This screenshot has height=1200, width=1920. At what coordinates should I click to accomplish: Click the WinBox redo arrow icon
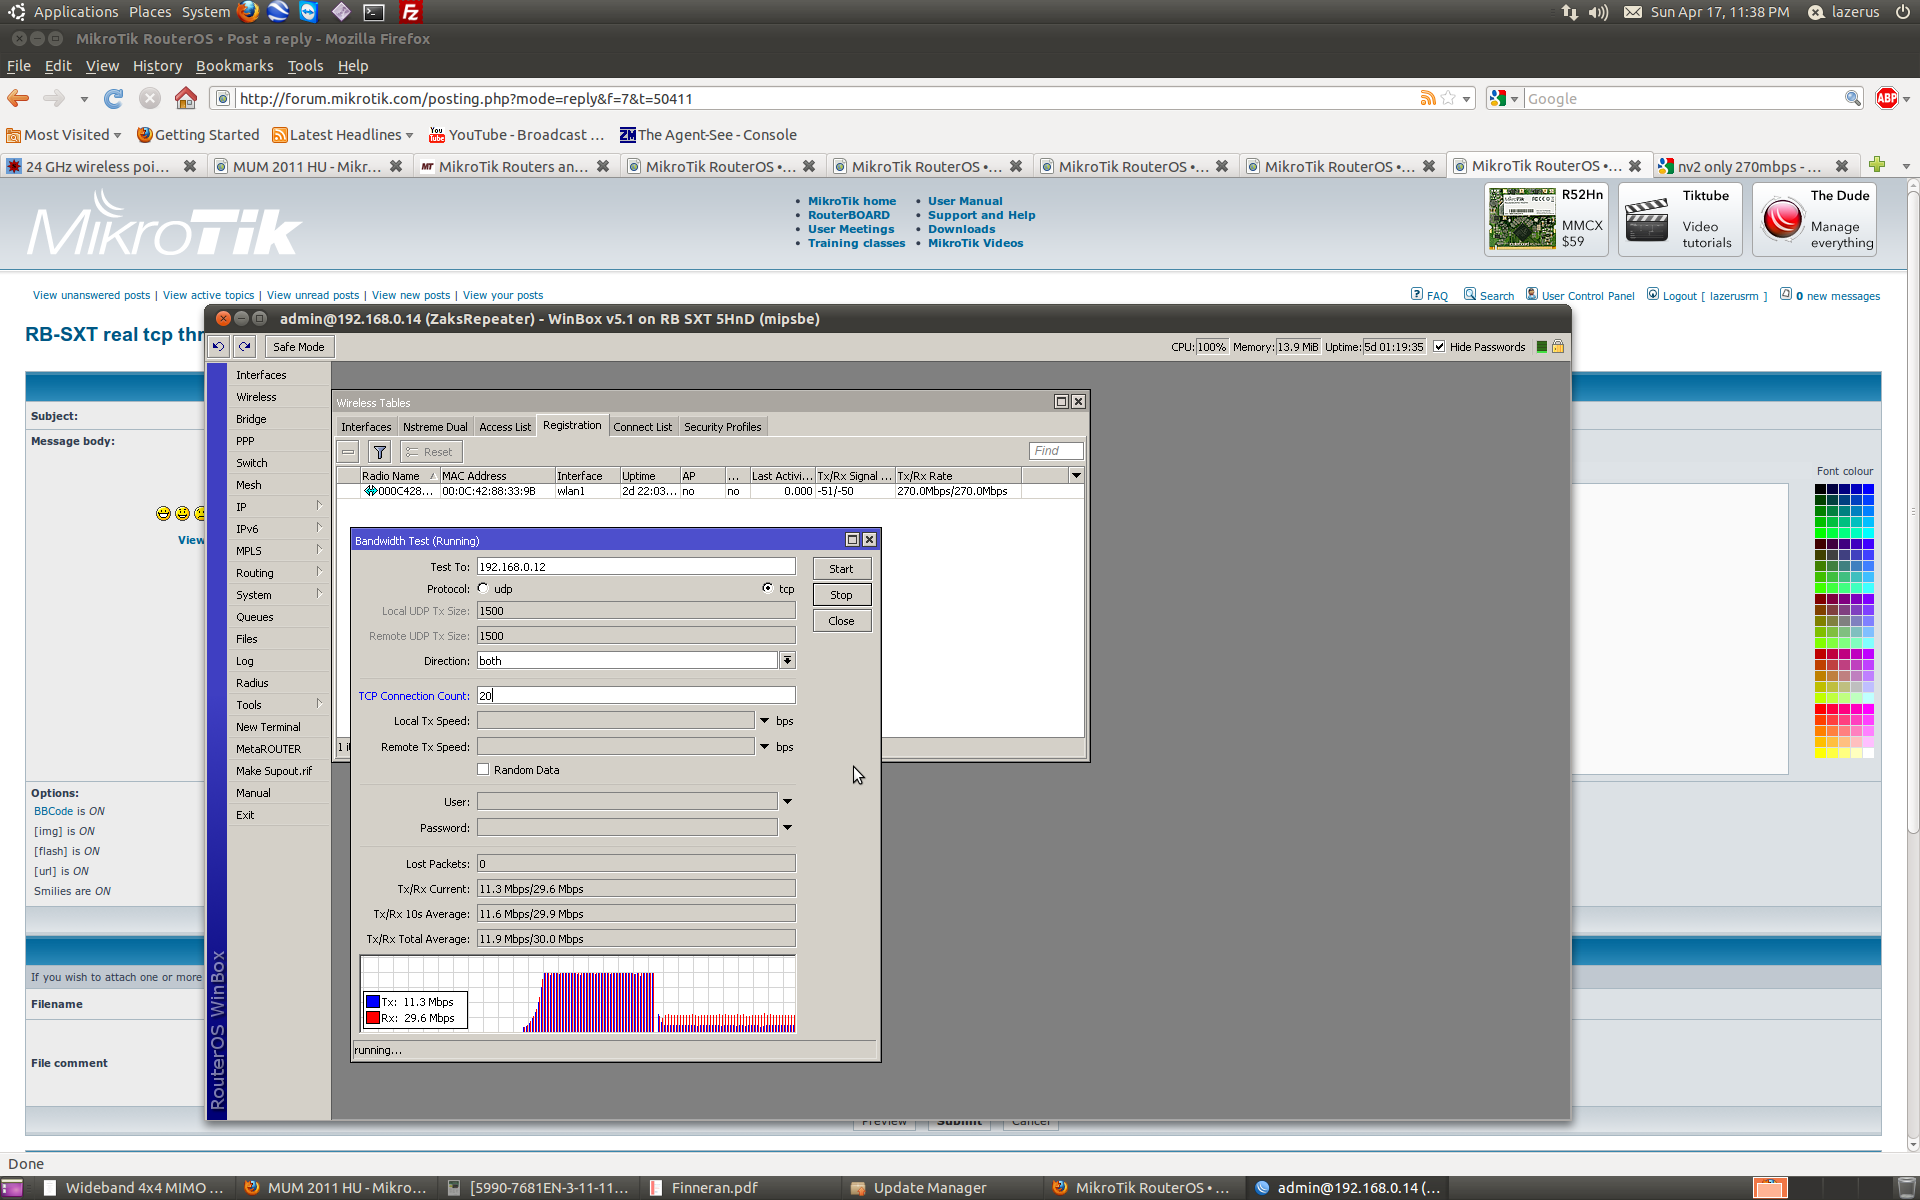click(245, 347)
